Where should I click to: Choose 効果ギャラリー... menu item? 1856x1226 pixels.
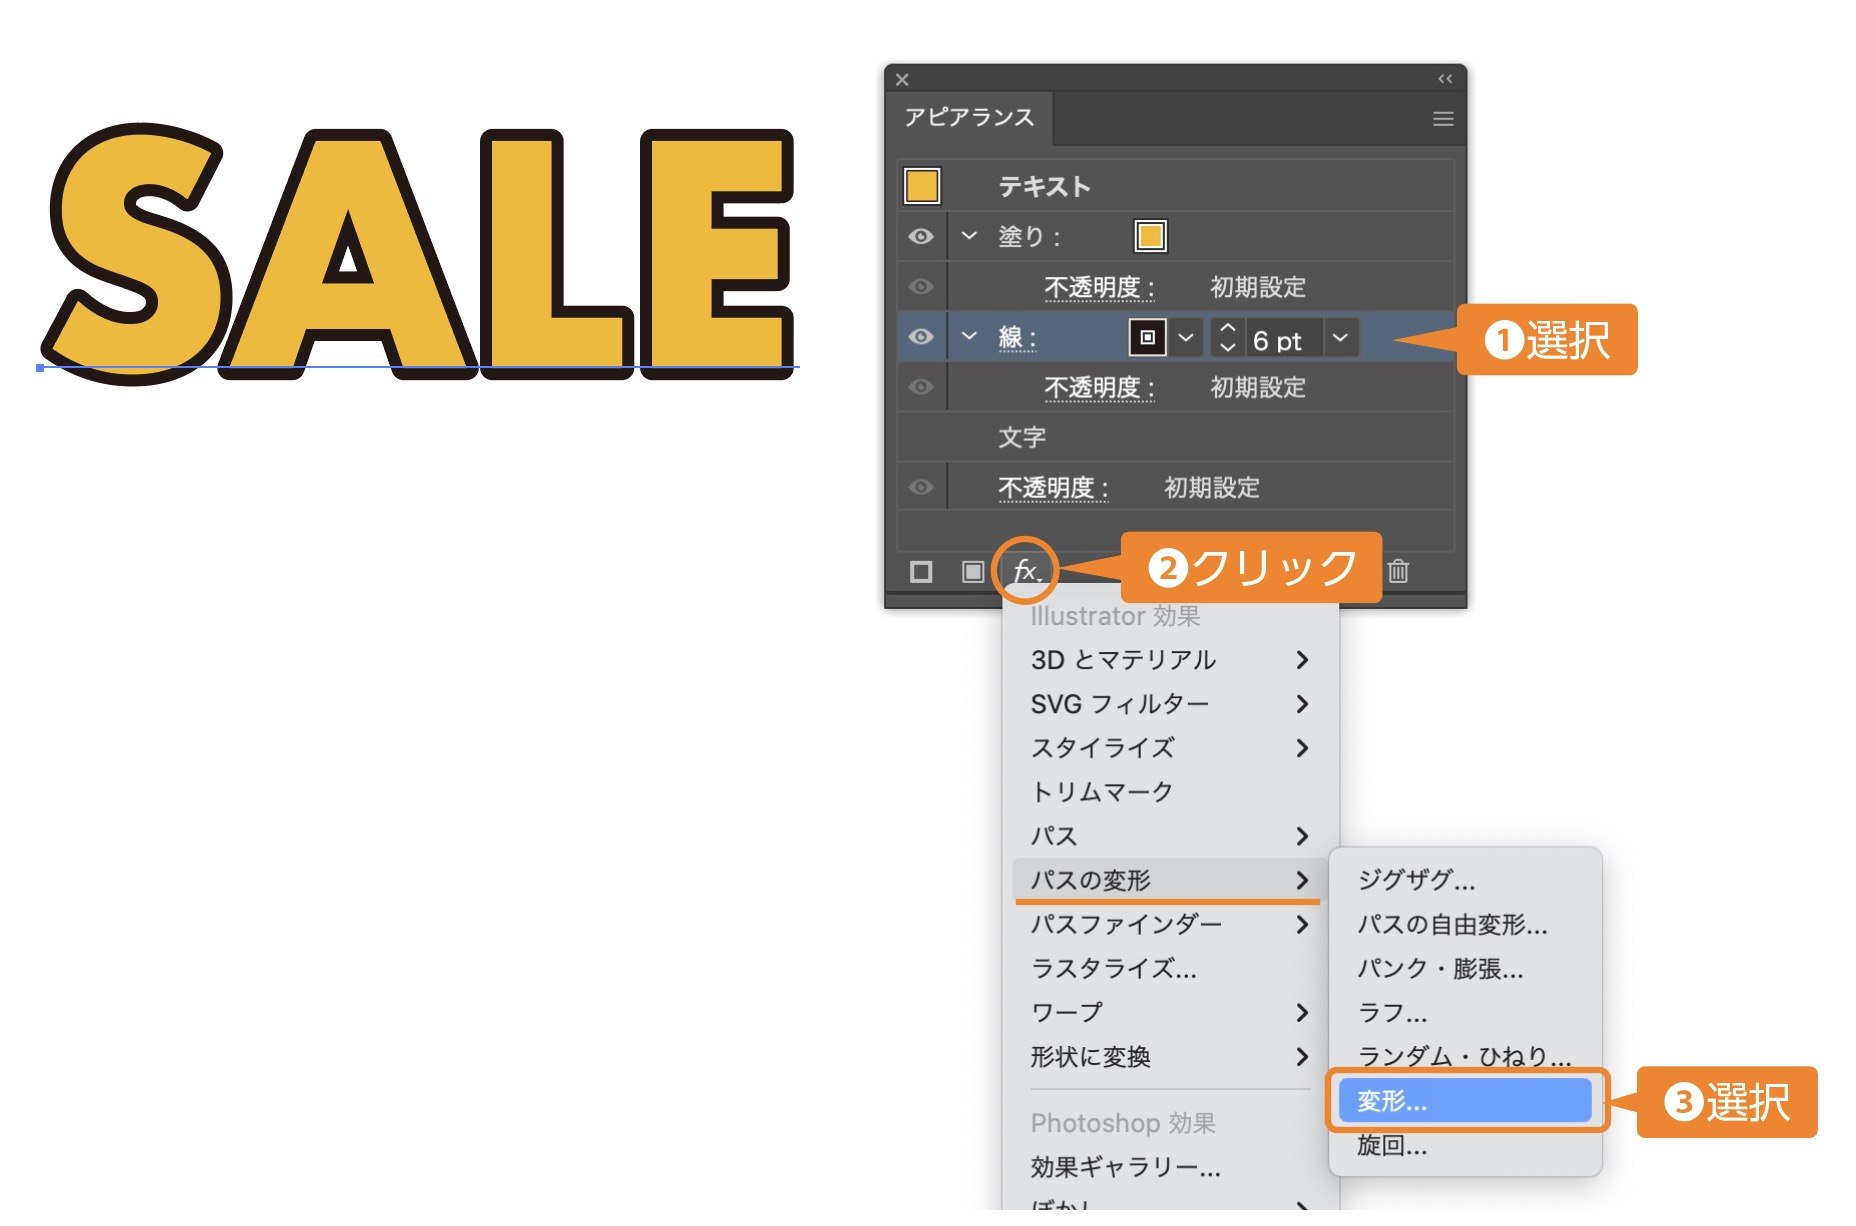pos(1170,1167)
